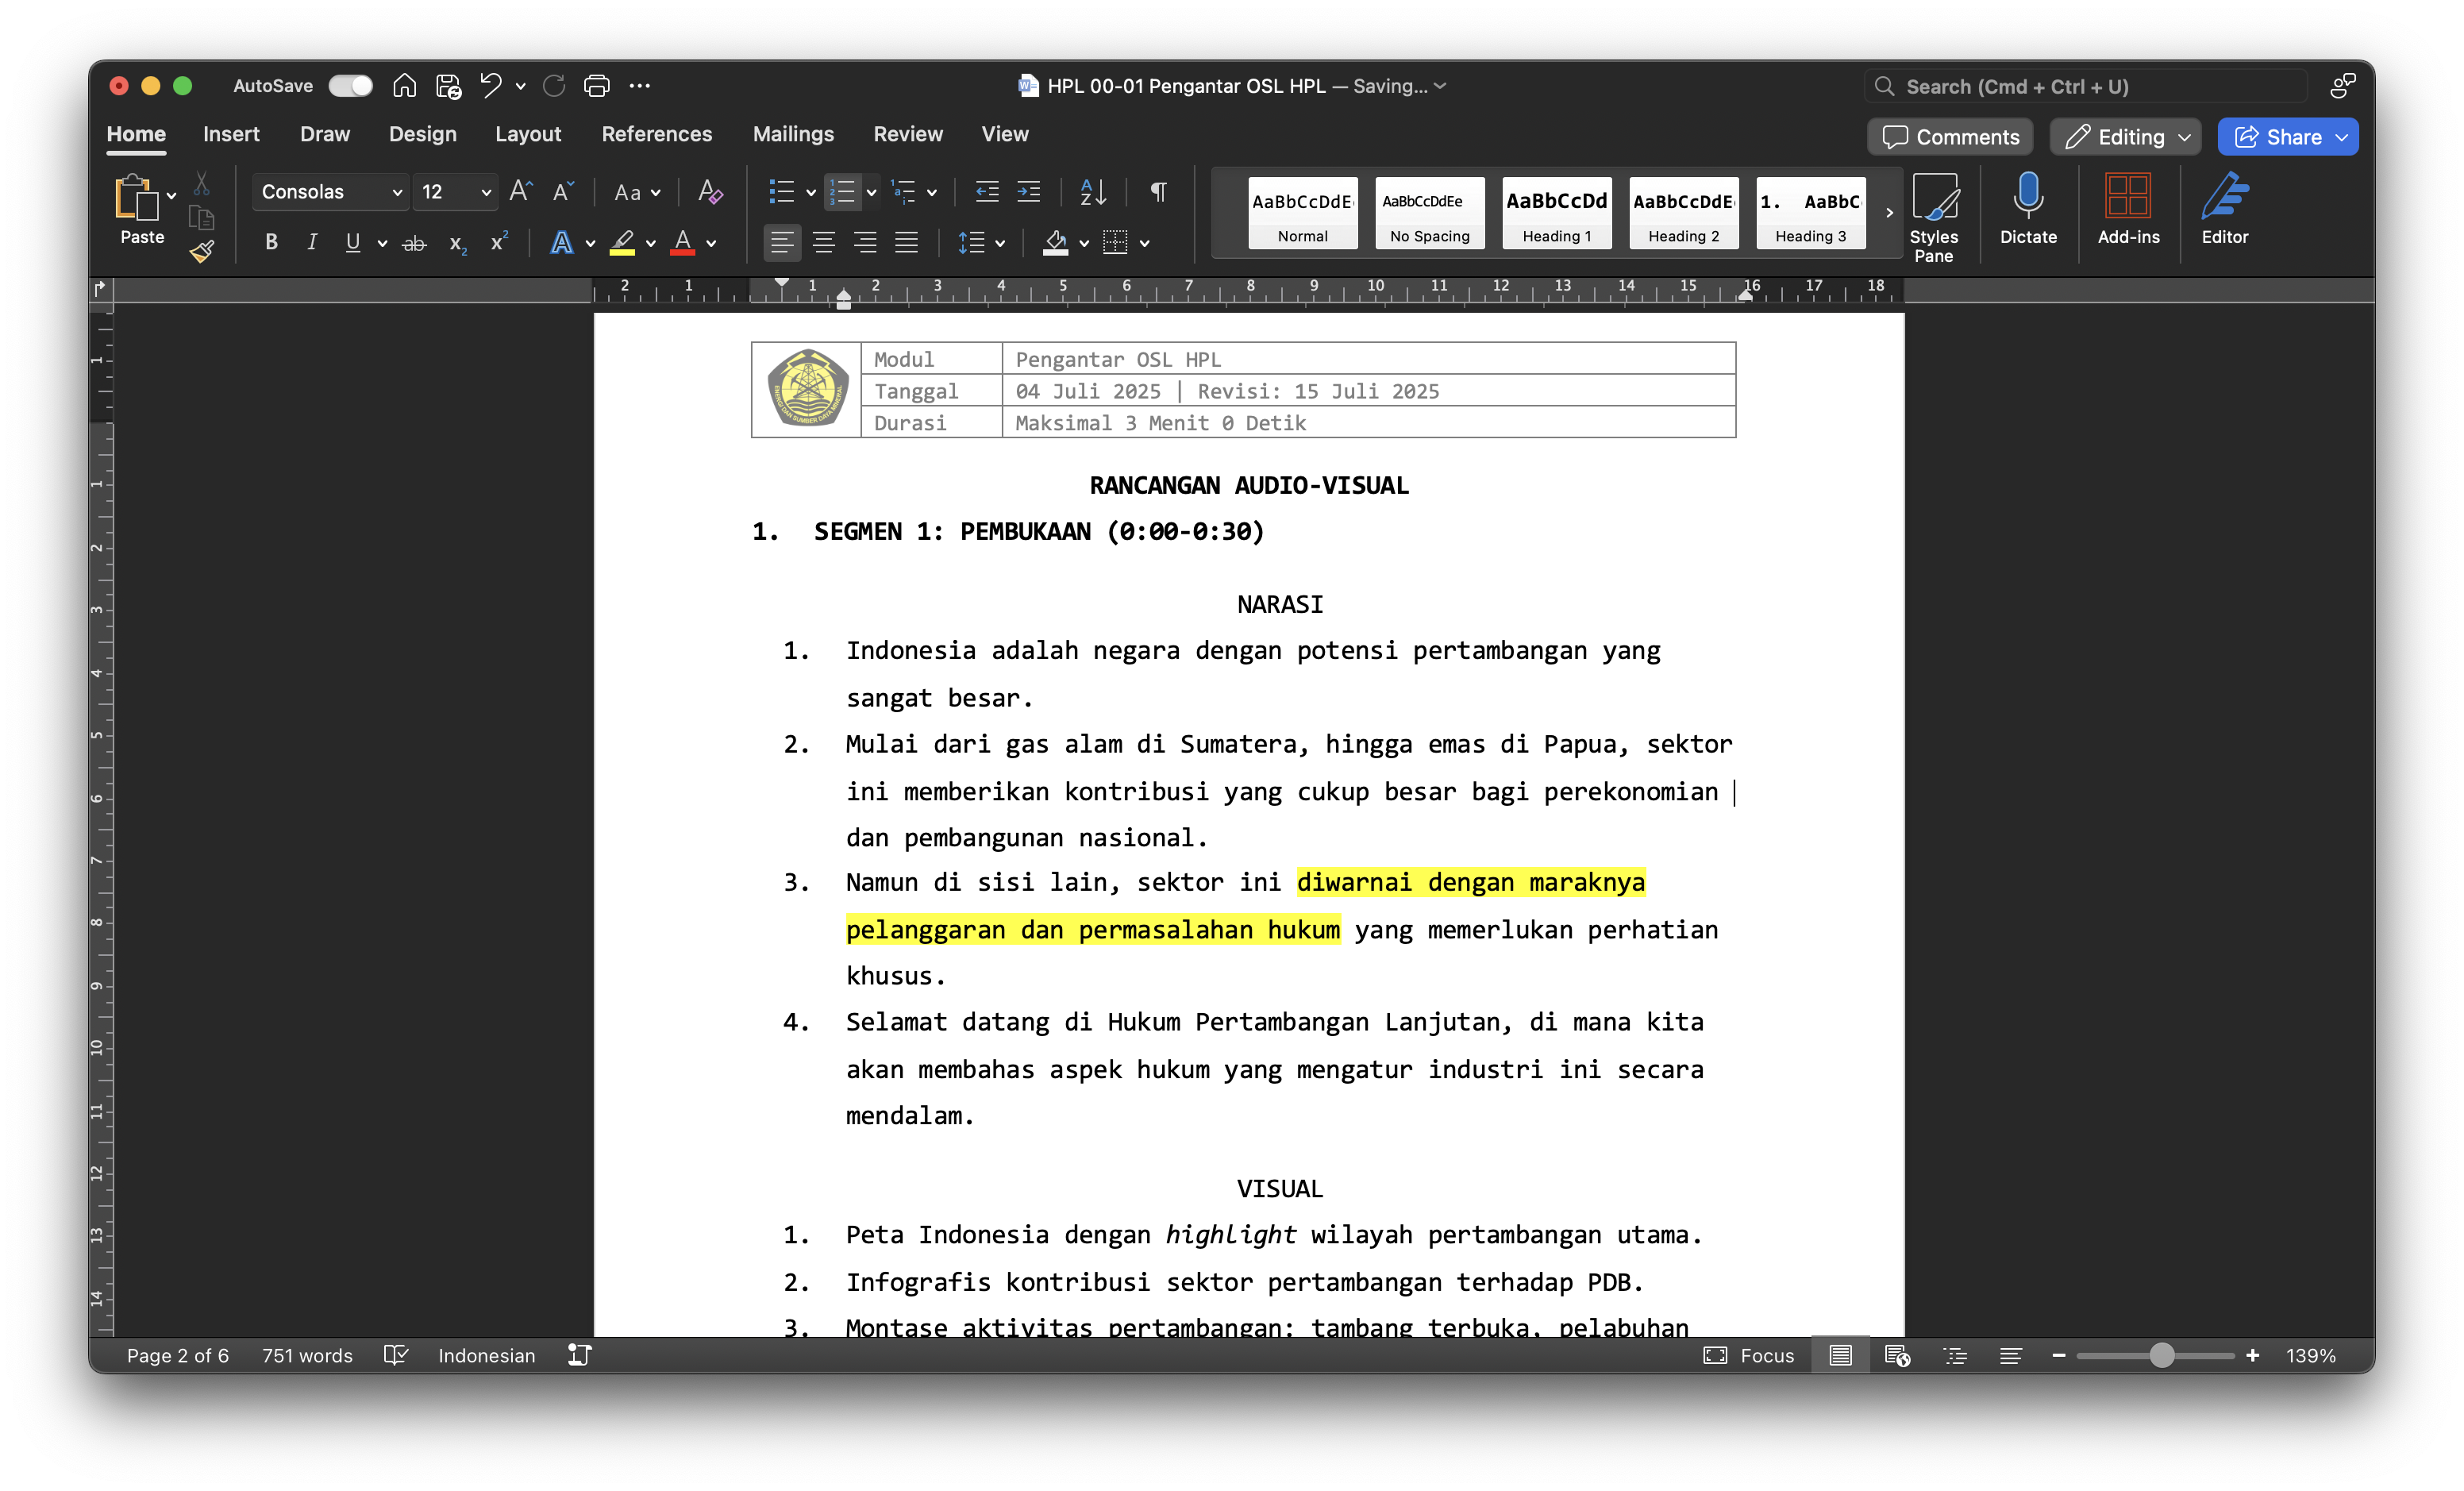This screenshot has height=1491, width=2464.
Task: Open the Layout ribbon tab
Action: coord(527,134)
